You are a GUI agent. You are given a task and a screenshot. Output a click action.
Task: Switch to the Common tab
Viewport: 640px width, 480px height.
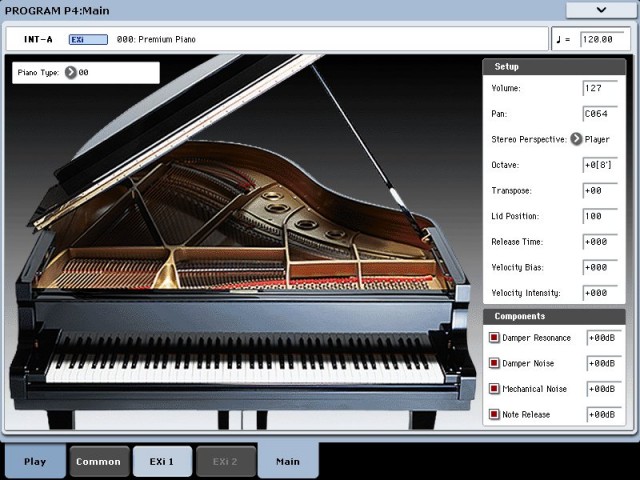click(99, 461)
